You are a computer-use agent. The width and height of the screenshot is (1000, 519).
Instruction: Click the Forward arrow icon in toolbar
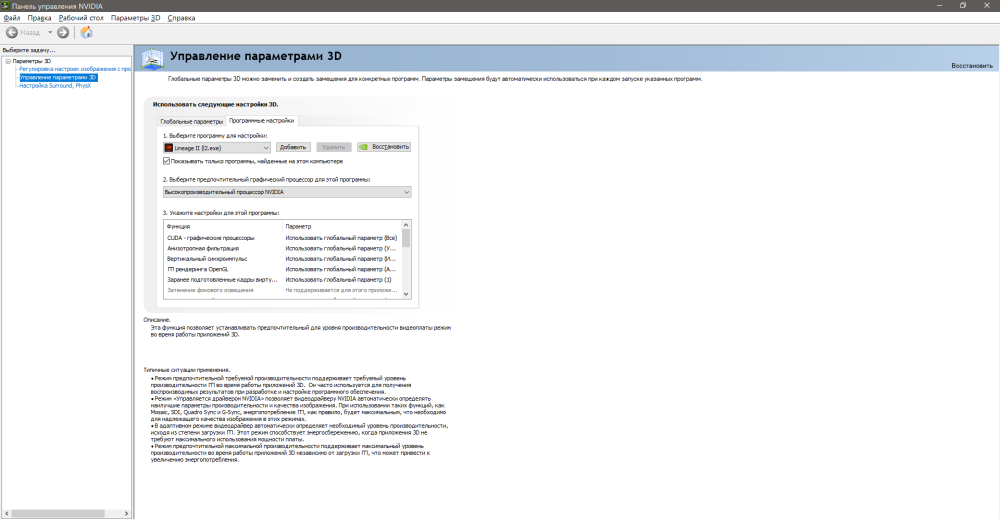click(x=62, y=32)
